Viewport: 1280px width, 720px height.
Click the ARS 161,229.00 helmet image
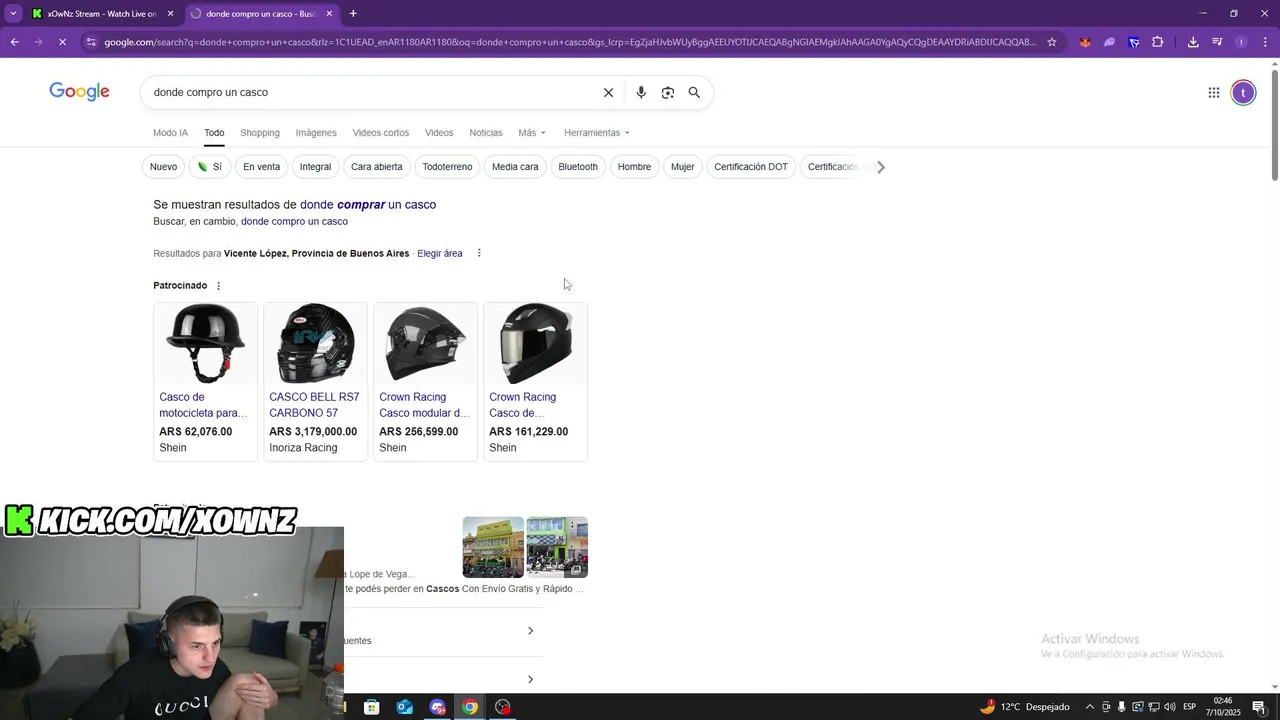click(x=536, y=344)
